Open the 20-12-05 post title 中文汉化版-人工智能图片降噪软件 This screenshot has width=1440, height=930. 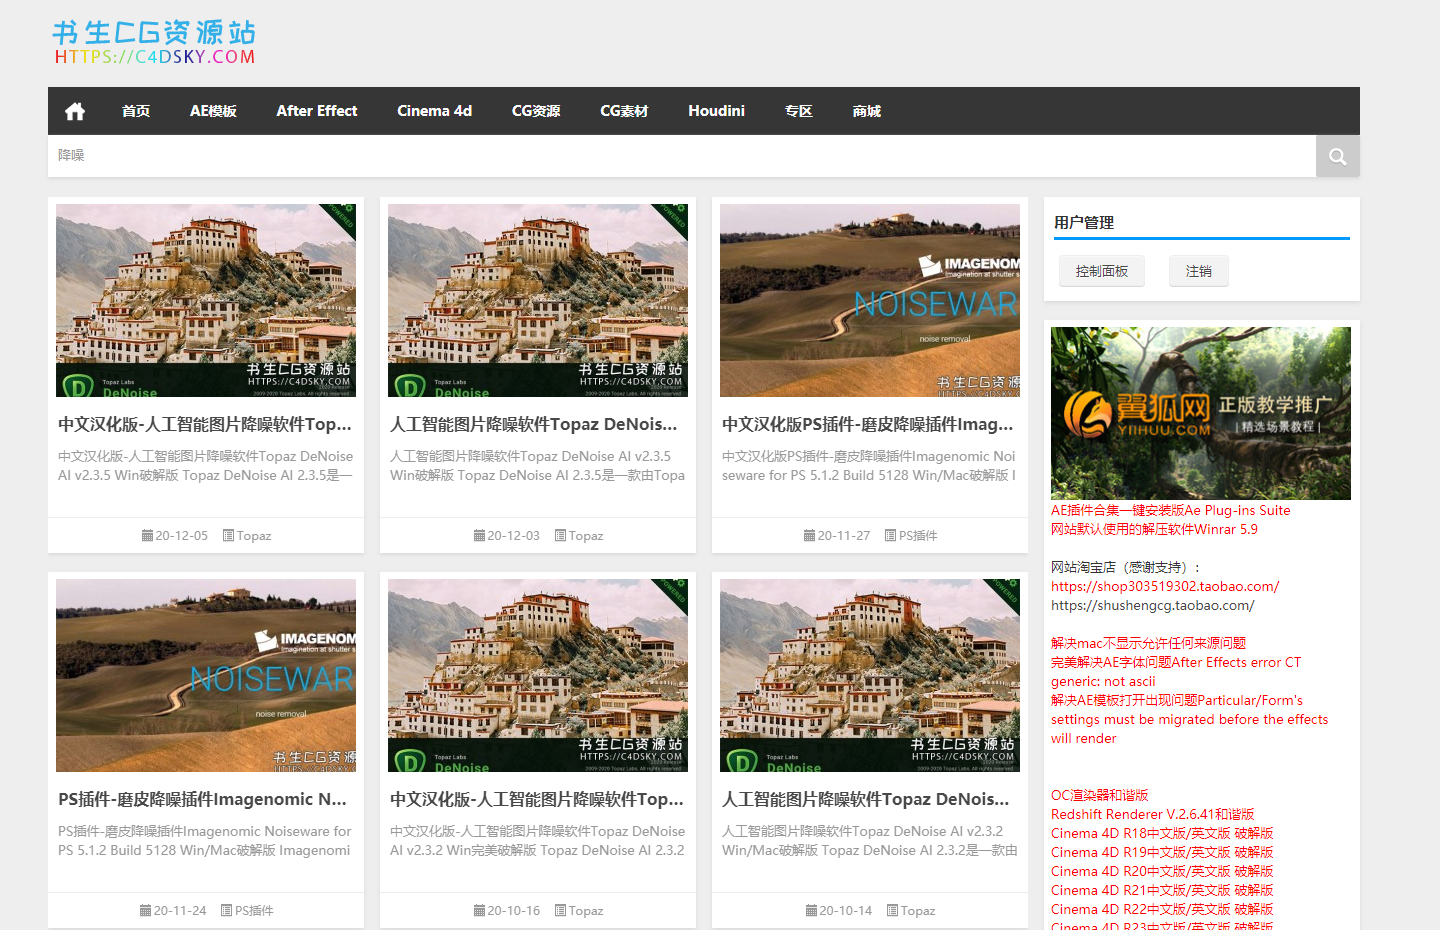pos(205,424)
